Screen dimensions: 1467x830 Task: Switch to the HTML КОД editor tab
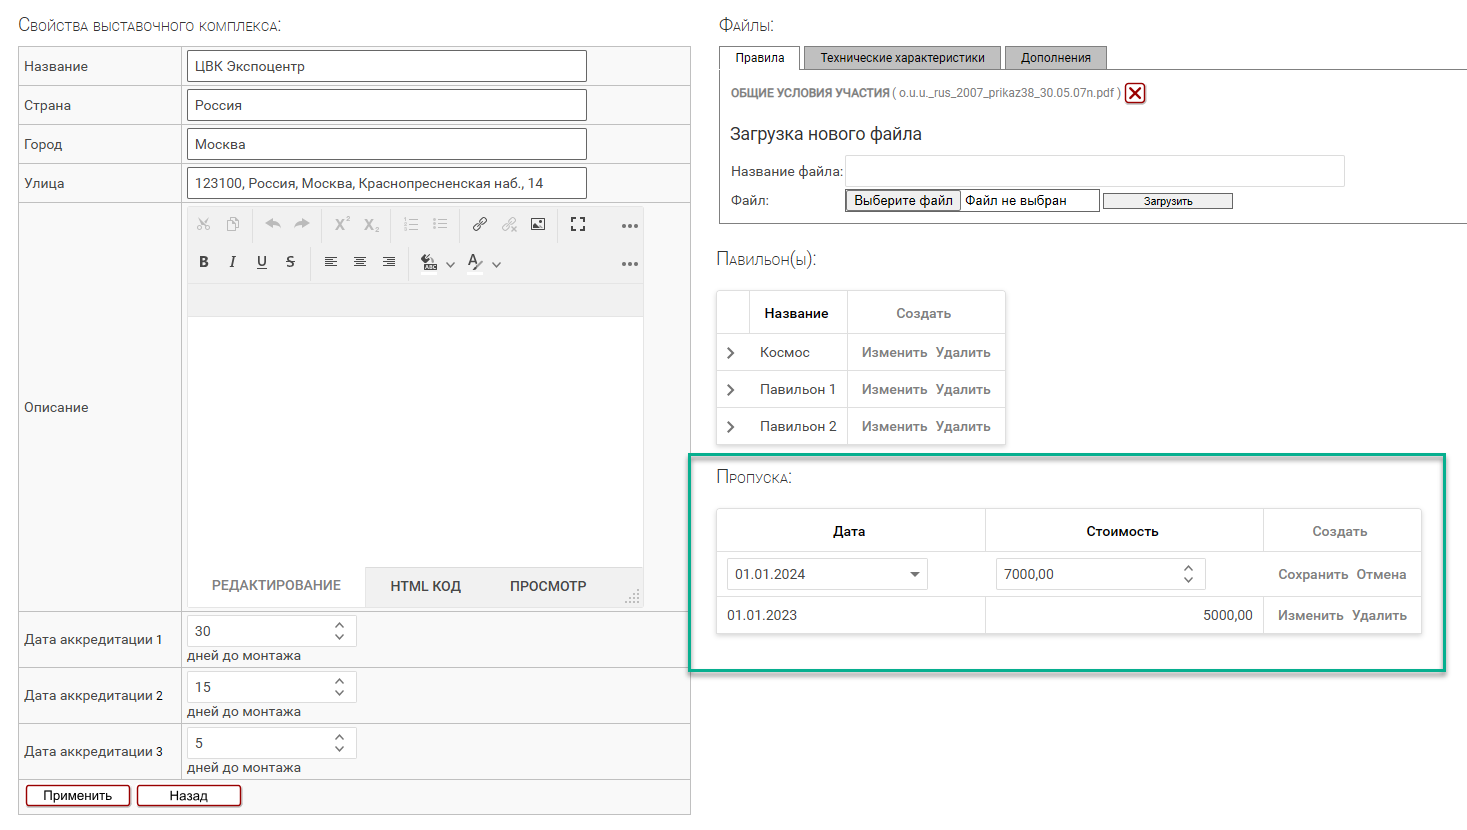click(x=425, y=586)
